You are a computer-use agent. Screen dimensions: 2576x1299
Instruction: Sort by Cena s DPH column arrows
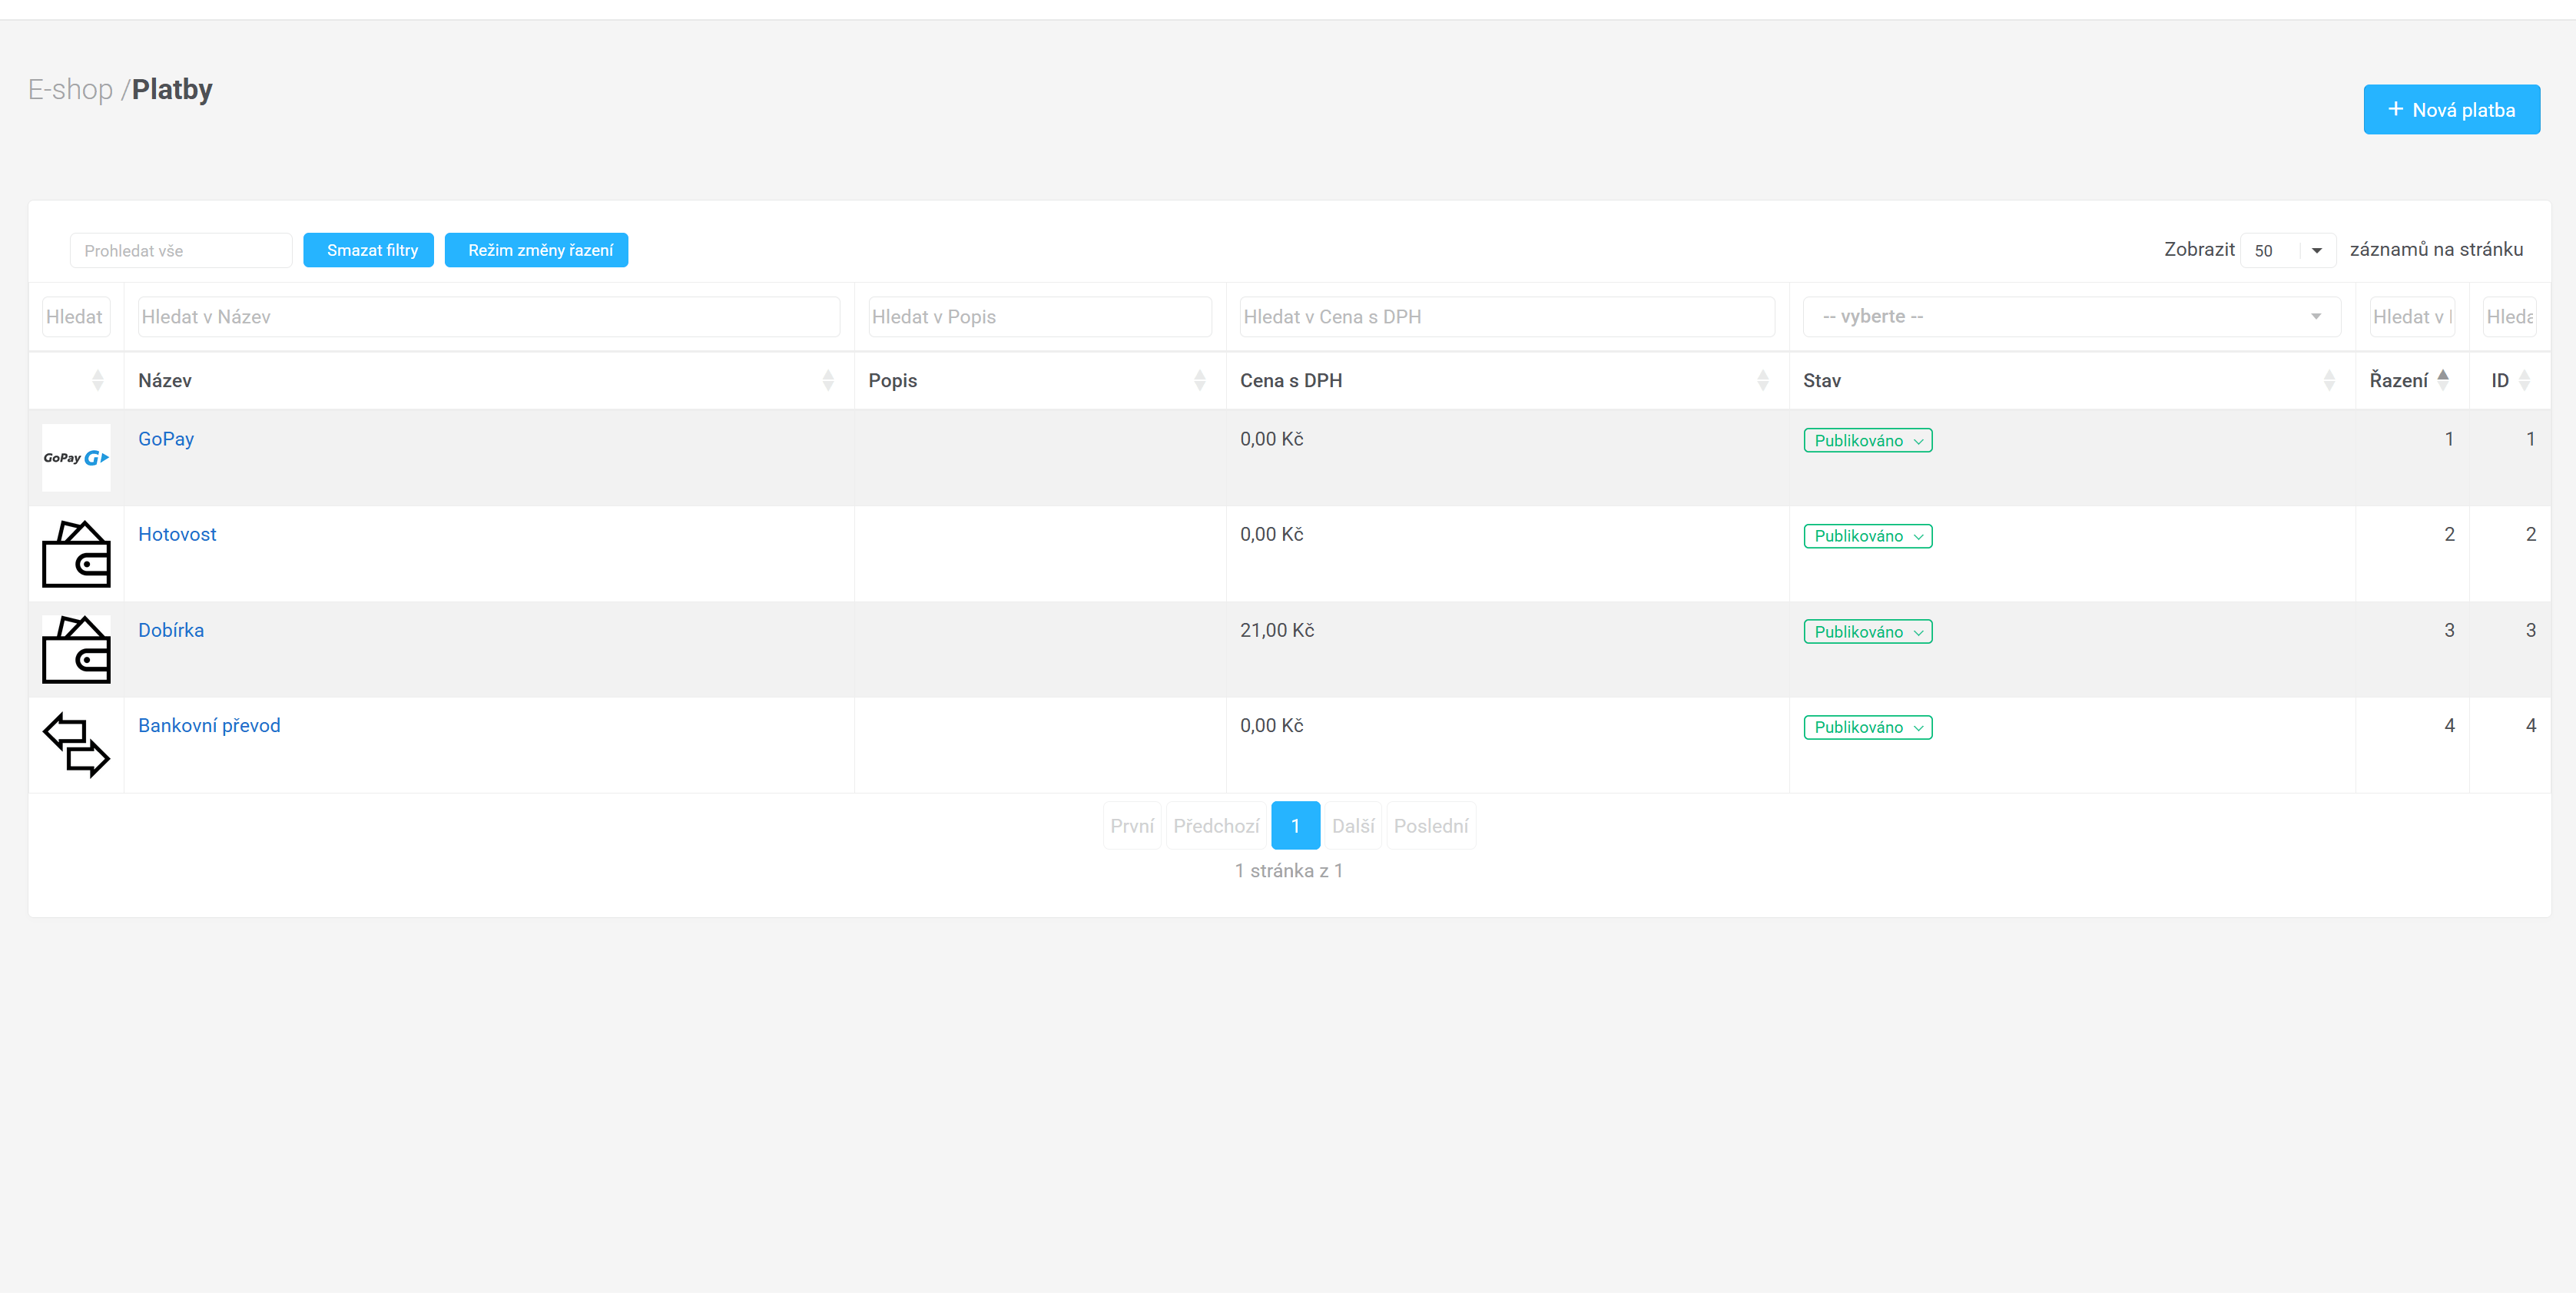[1762, 380]
